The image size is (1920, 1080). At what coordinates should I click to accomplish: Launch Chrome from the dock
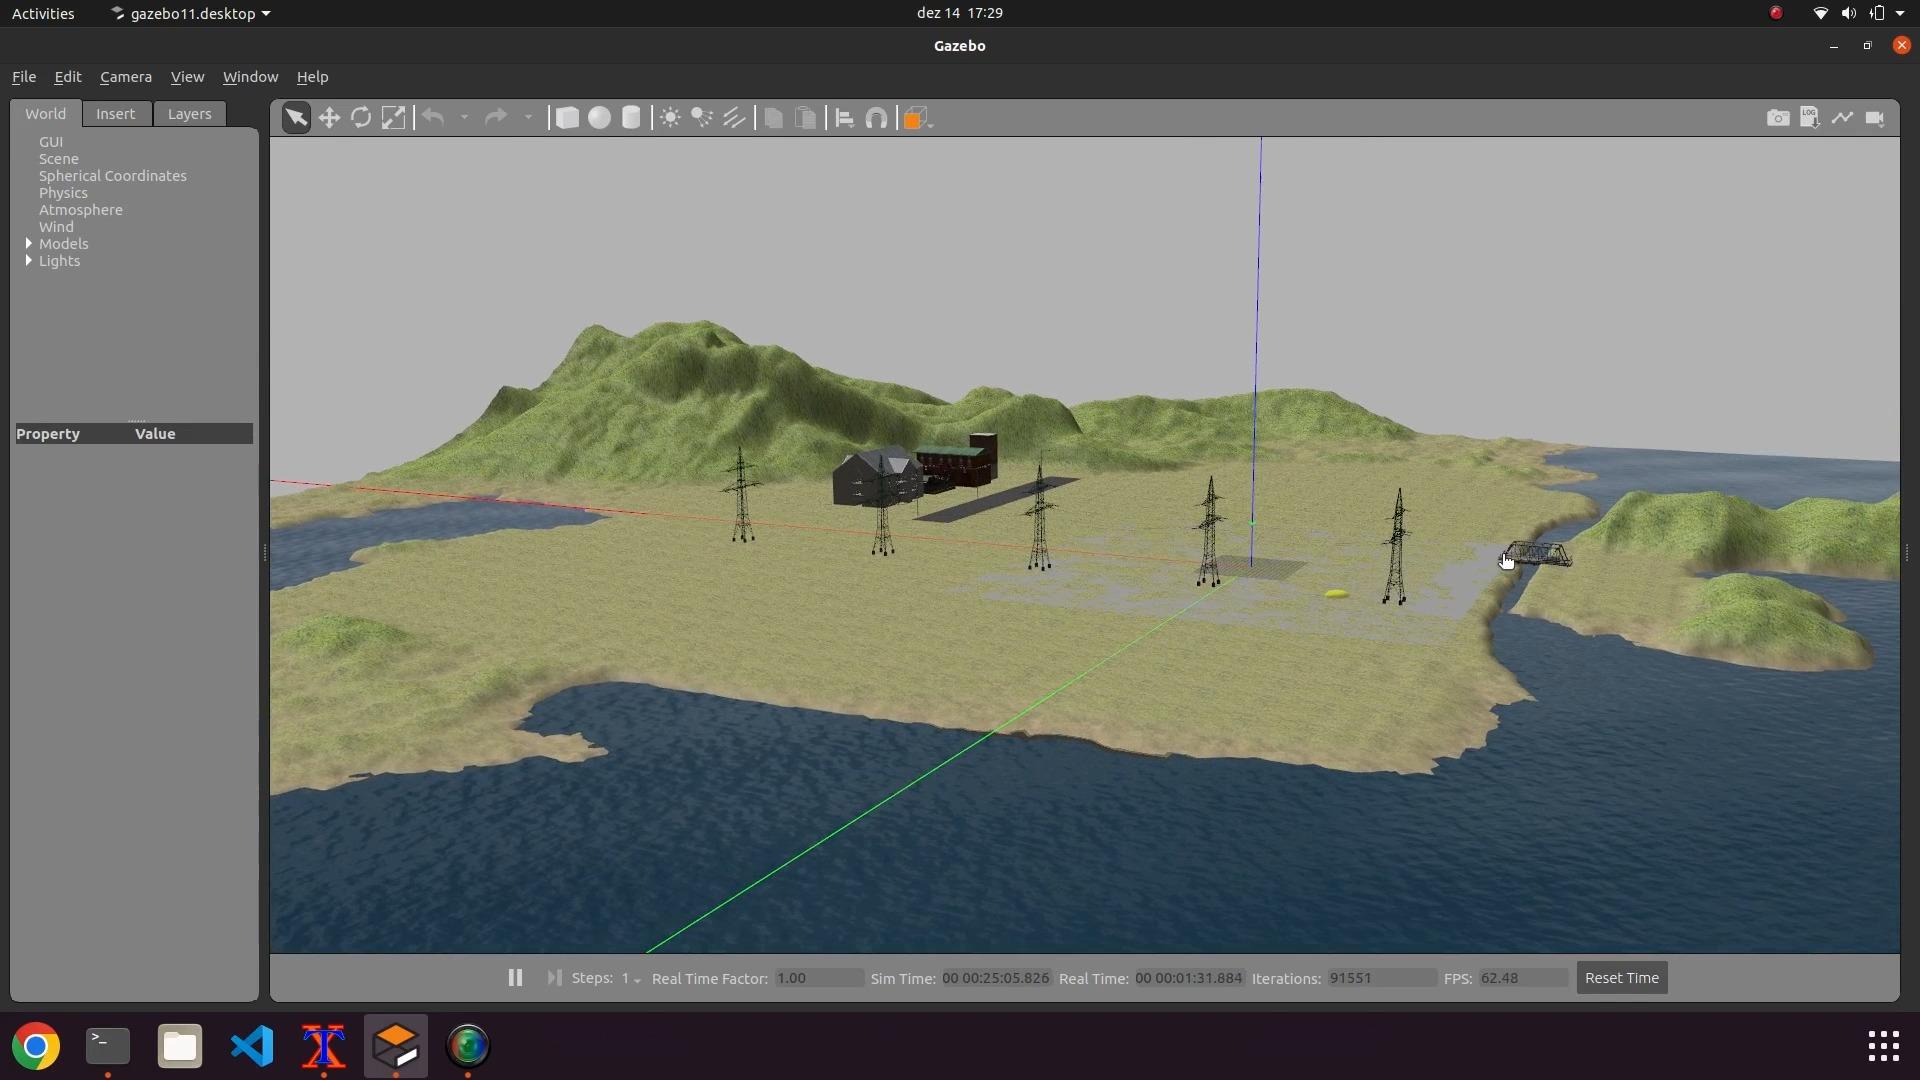pos(36,1047)
